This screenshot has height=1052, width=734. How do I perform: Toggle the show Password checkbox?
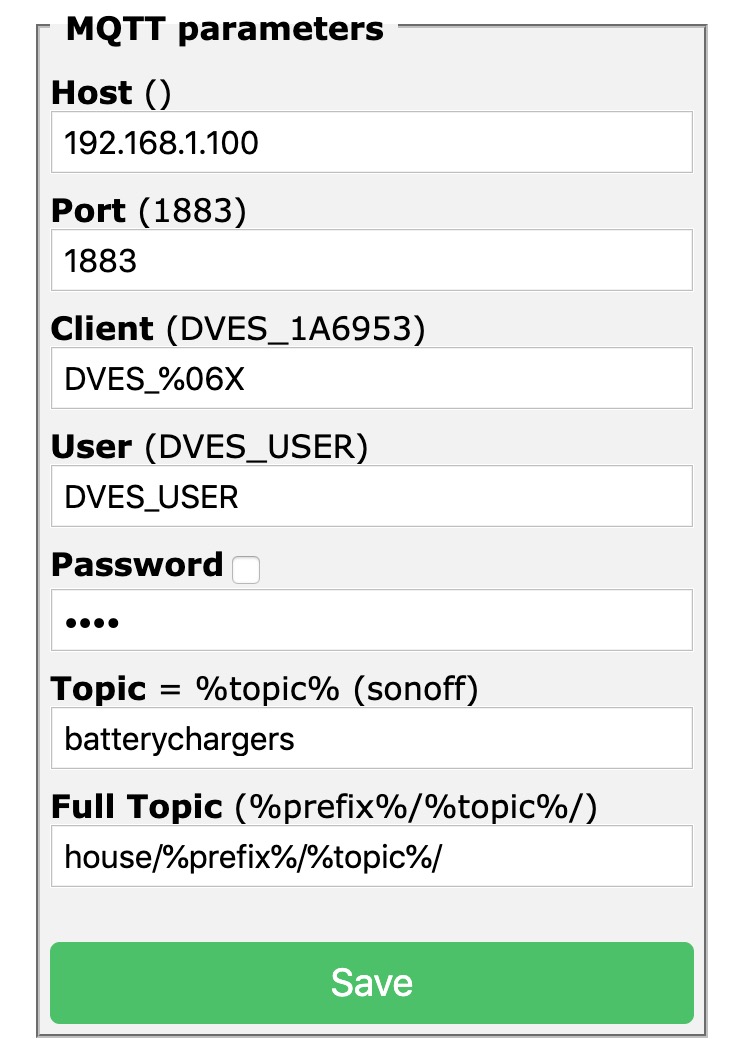[x=245, y=570]
